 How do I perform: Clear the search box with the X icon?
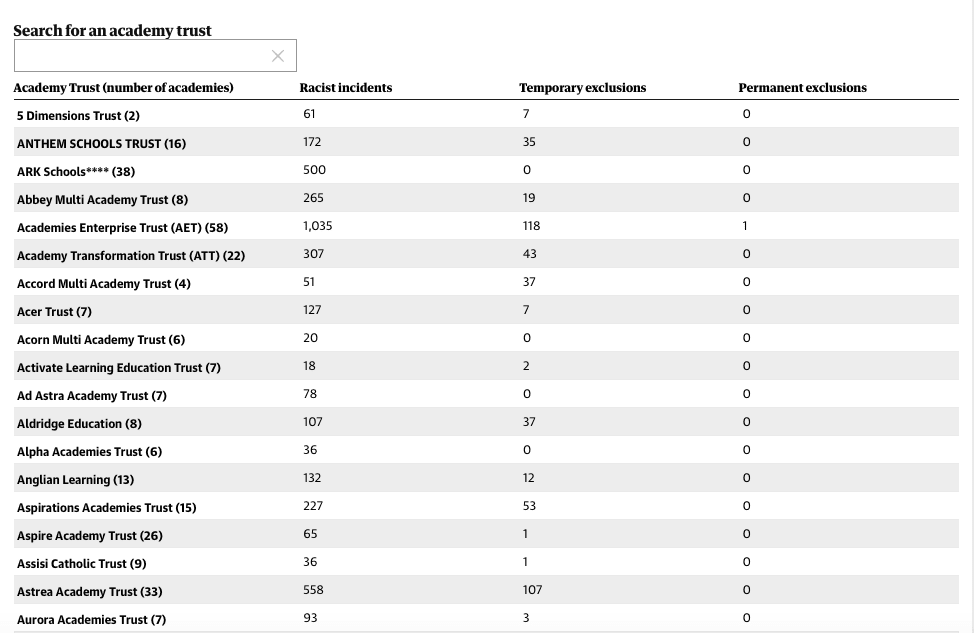pos(278,56)
